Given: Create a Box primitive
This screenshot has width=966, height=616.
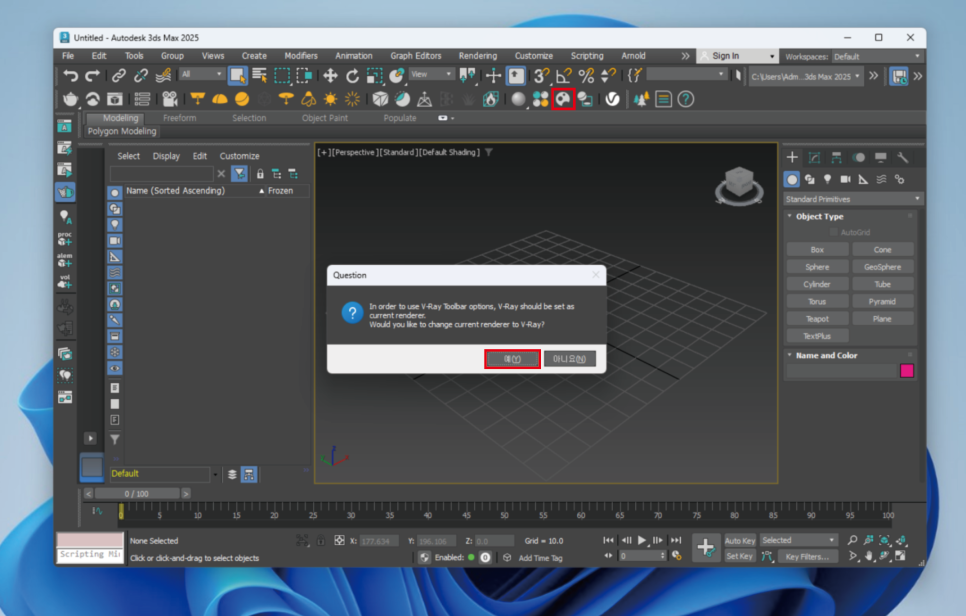Looking at the screenshot, I should (x=817, y=249).
